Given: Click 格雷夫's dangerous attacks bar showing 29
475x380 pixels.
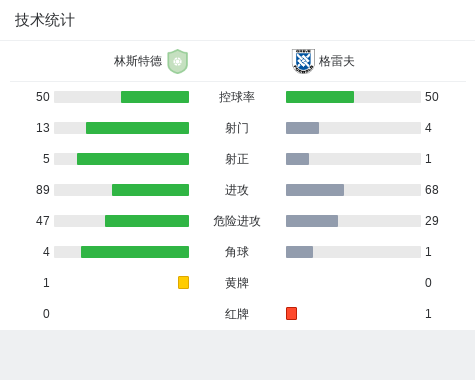Looking at the screenshot, I should click(312, 221).
